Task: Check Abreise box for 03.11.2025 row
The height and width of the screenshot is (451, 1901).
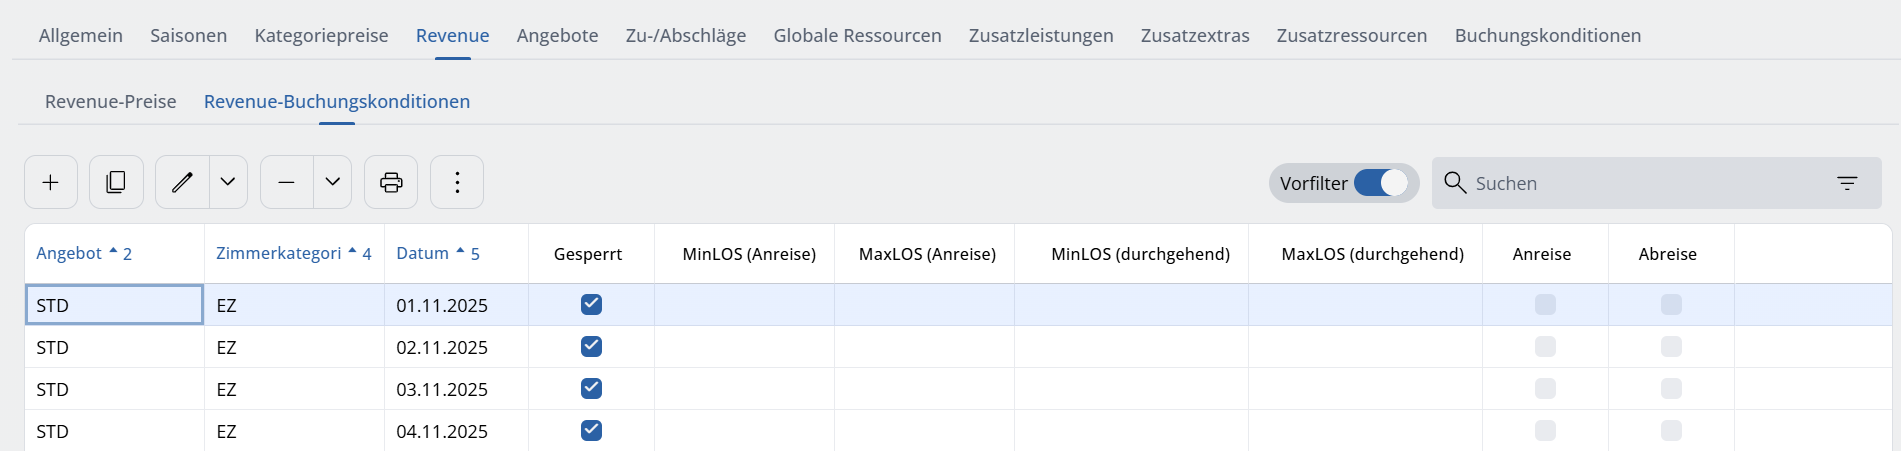Action: pyautogui.click(x=1671, y=389)
